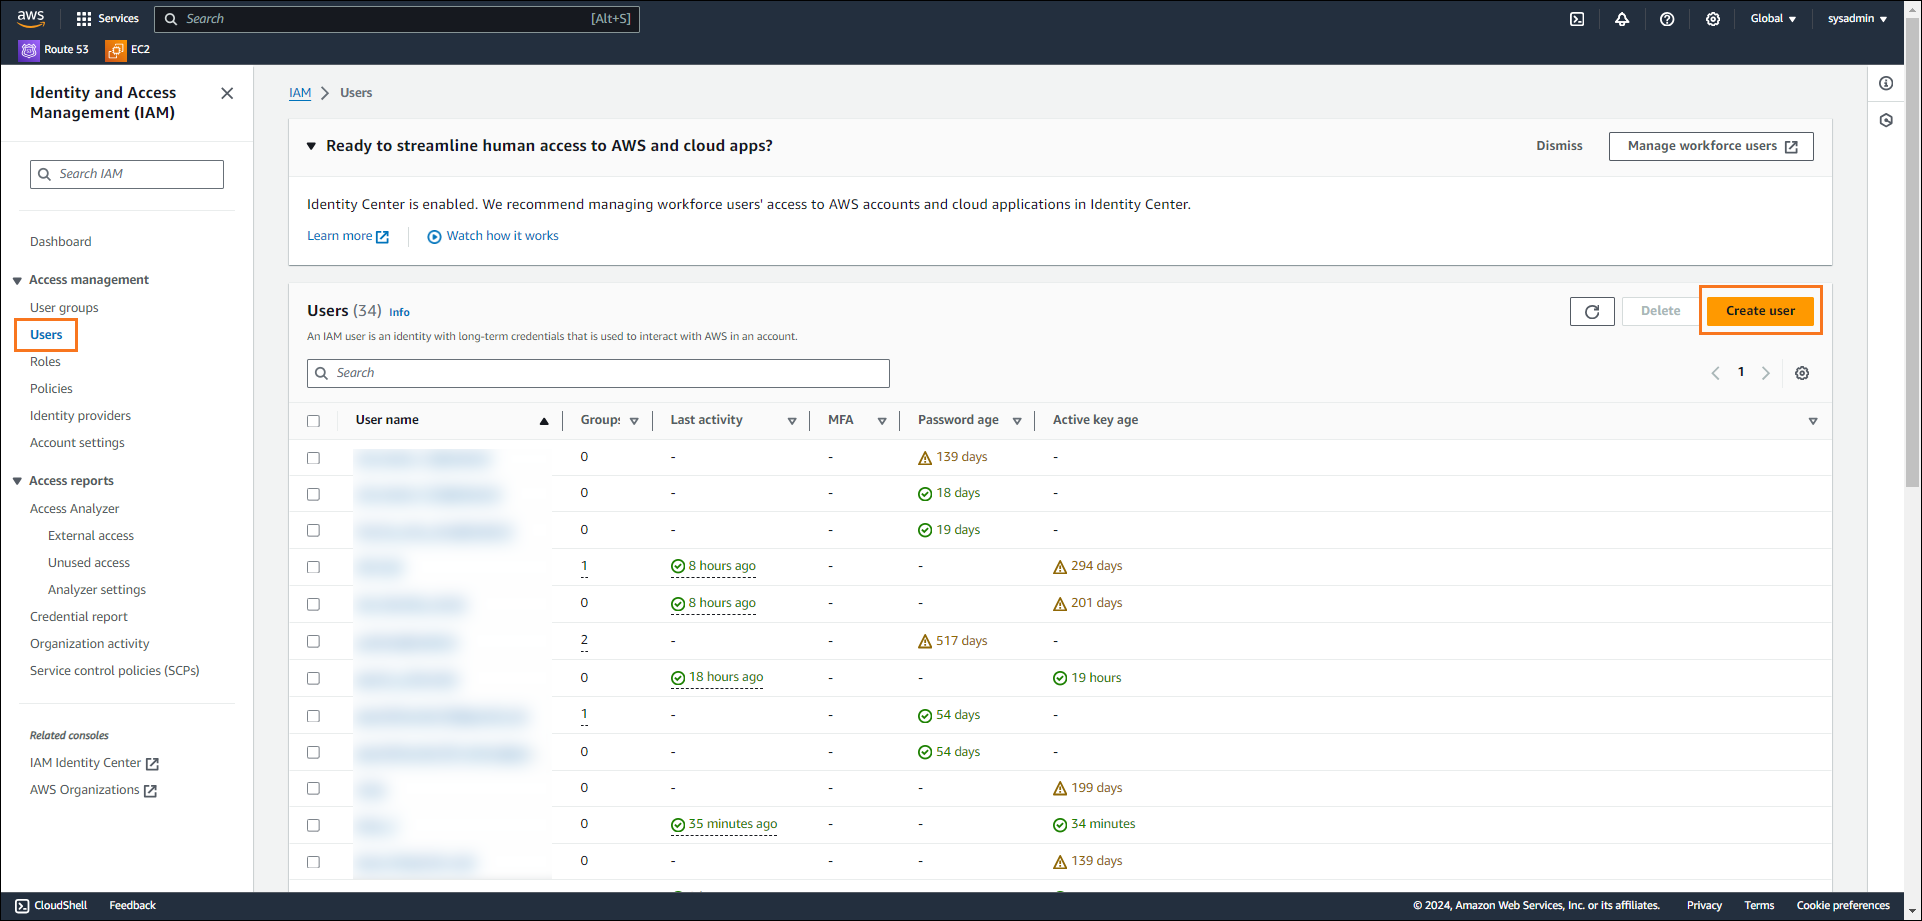Screen dimensions: 1922x921
Task: Click the users table search field
Action: tap(598, 373)
